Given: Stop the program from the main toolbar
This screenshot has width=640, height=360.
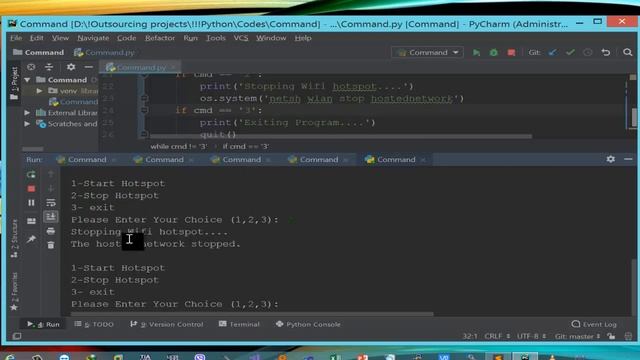Looking at the screenshot, I should click(511, 53).
